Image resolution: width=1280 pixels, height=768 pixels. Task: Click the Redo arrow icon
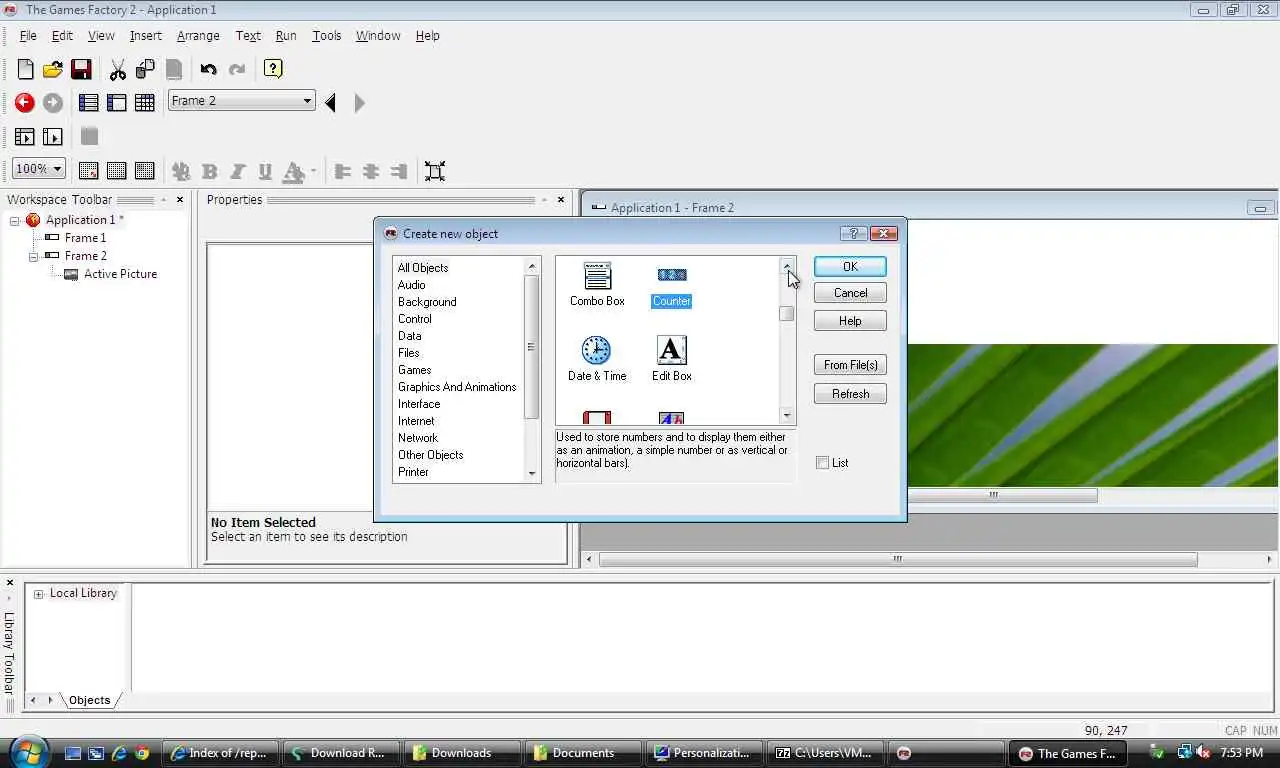pyautogui.click(x=237, y=69)
